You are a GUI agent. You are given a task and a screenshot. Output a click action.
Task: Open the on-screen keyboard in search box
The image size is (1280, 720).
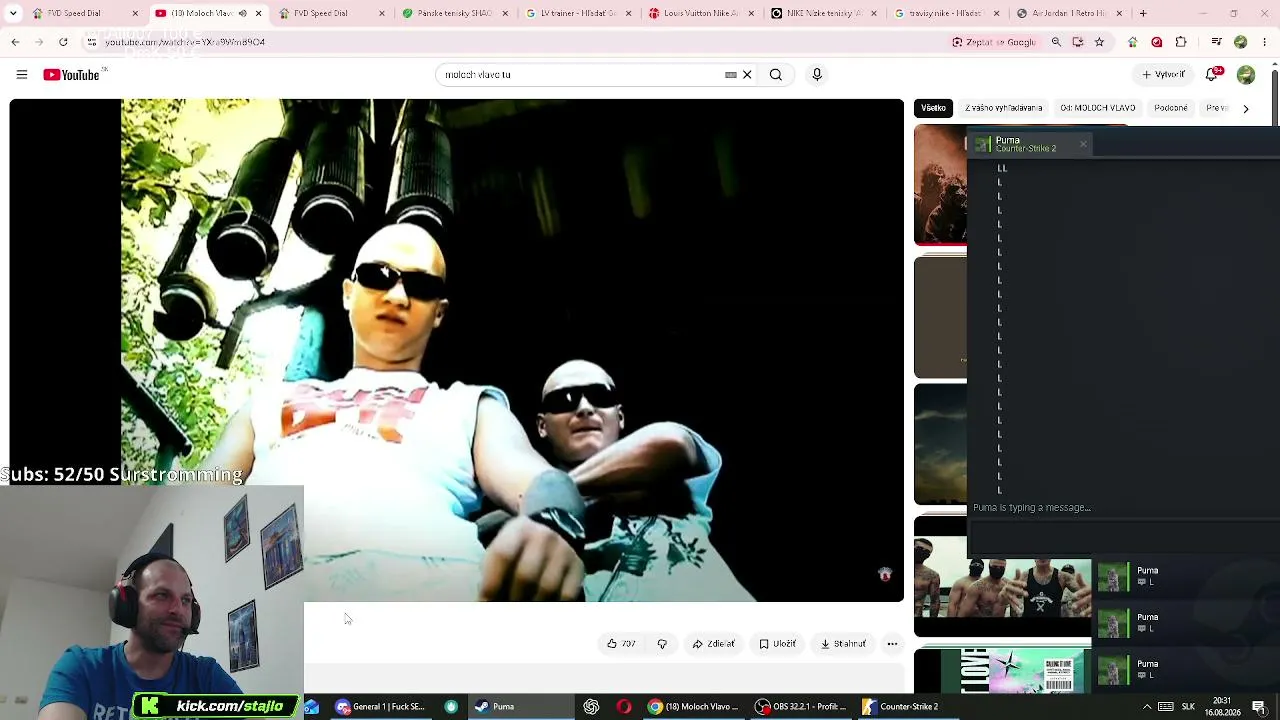731,75
